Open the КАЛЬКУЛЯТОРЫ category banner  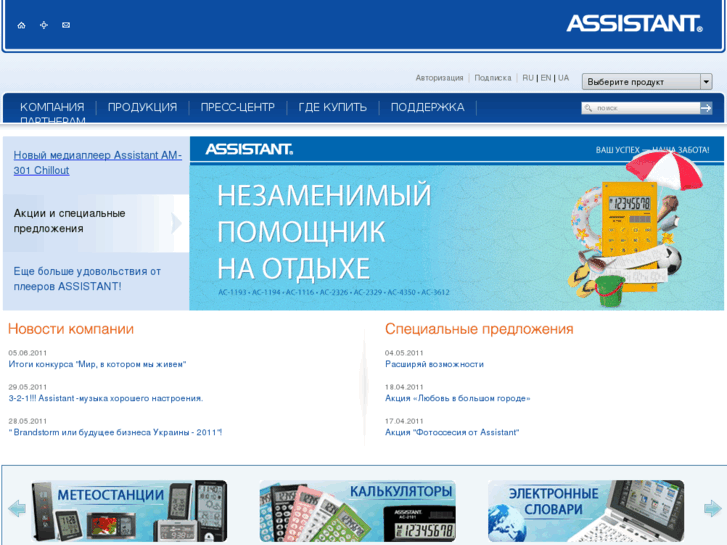[x=357, y=511]
